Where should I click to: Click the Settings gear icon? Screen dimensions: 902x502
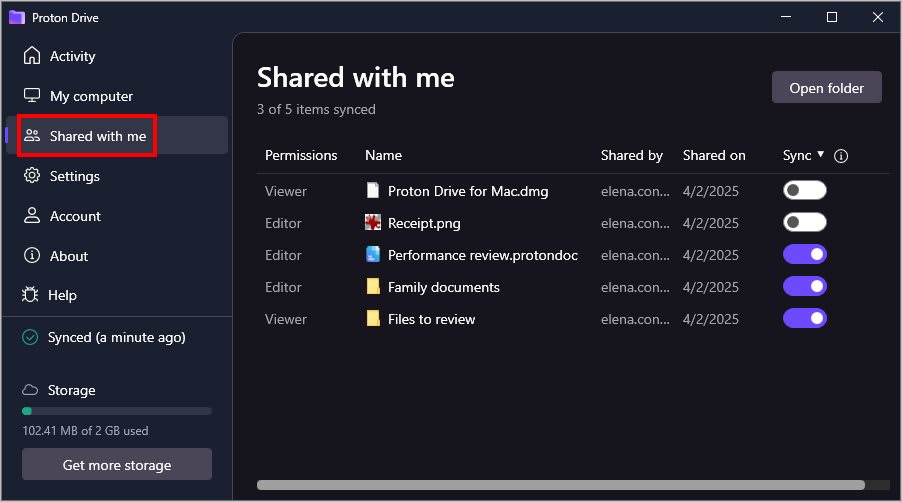tap(32, 175)
